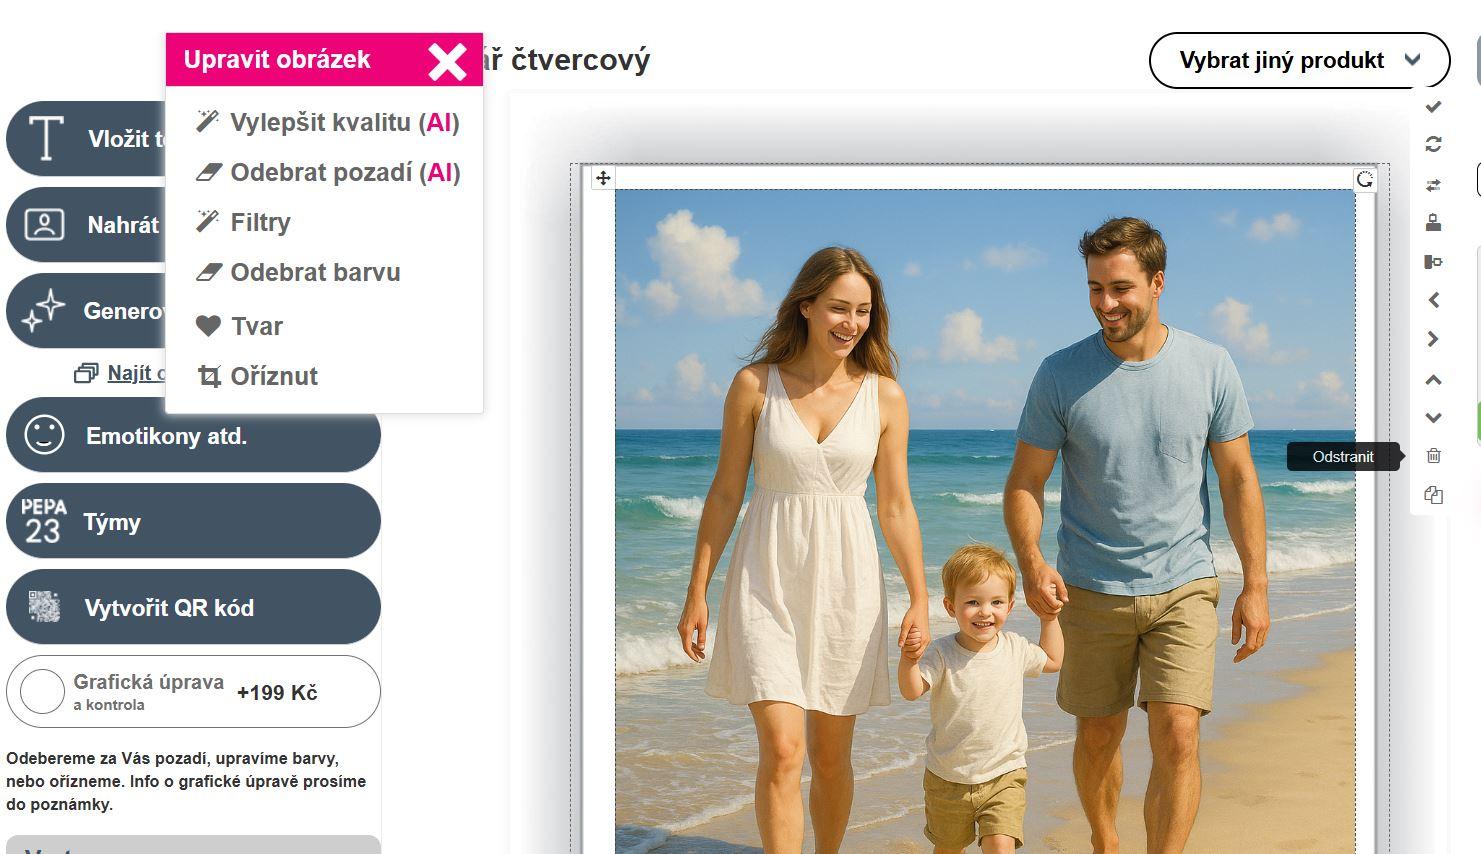Open the Vybrat jiný produkt dropdown
The height and width of the screenshot is (854, 1481).
(x=1299, y=60)
